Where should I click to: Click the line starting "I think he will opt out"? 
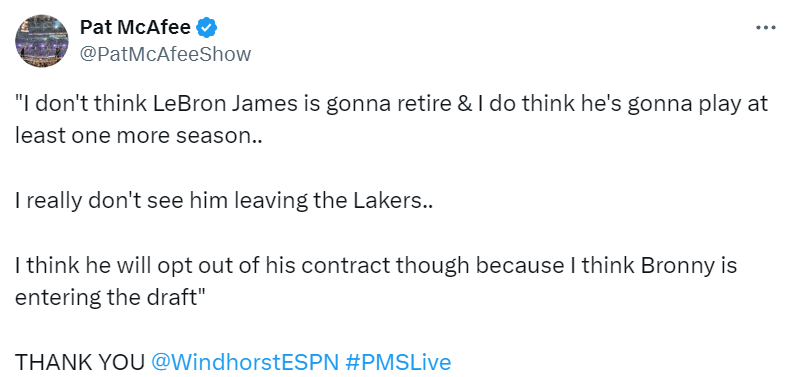[376, 266]
